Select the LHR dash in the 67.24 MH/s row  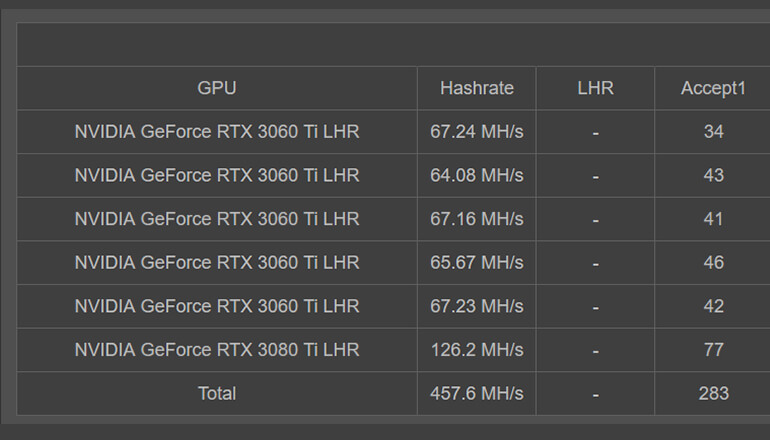click(x=596, y=133)
